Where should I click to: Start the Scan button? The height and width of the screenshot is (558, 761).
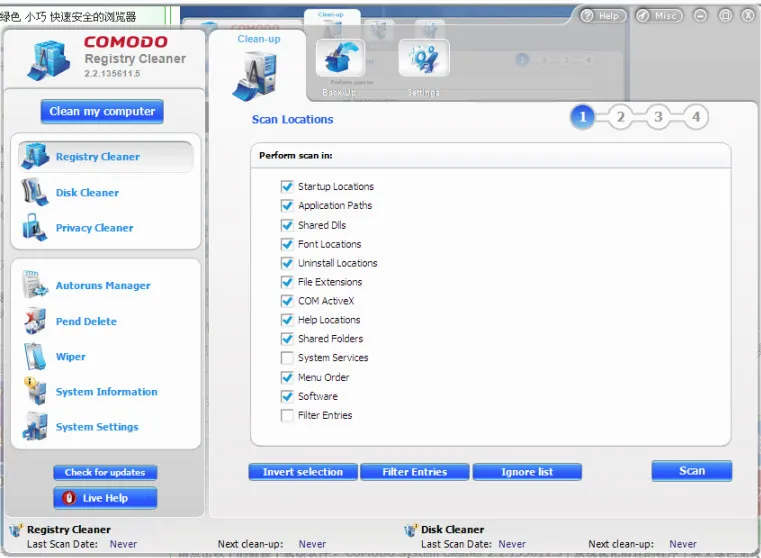click(692, 471)
